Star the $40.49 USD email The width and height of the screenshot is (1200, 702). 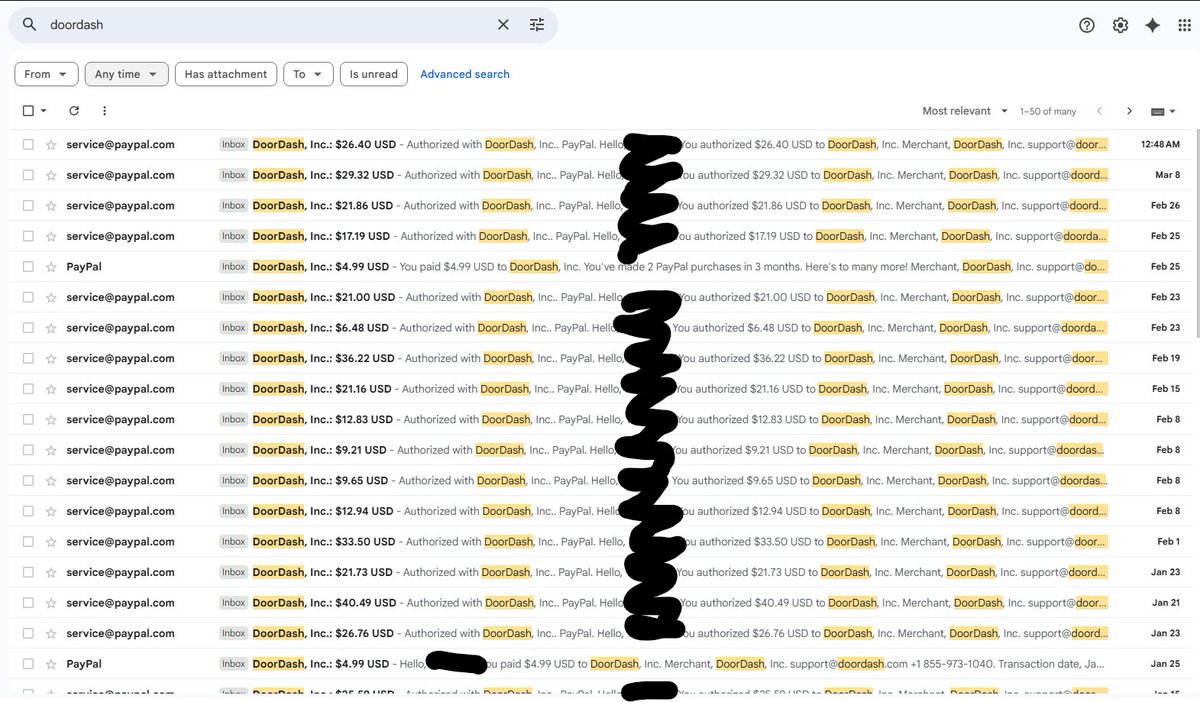pos(51,603)
